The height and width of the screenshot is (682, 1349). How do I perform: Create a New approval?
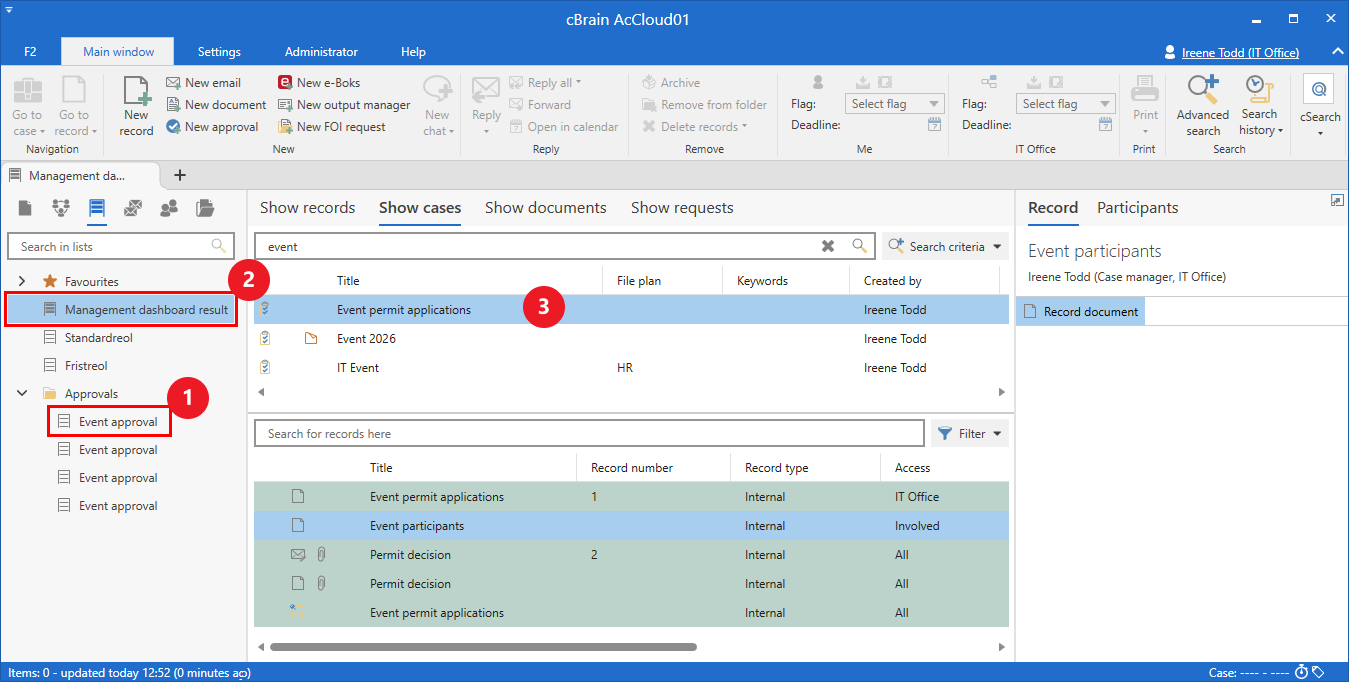pos(212,127)
